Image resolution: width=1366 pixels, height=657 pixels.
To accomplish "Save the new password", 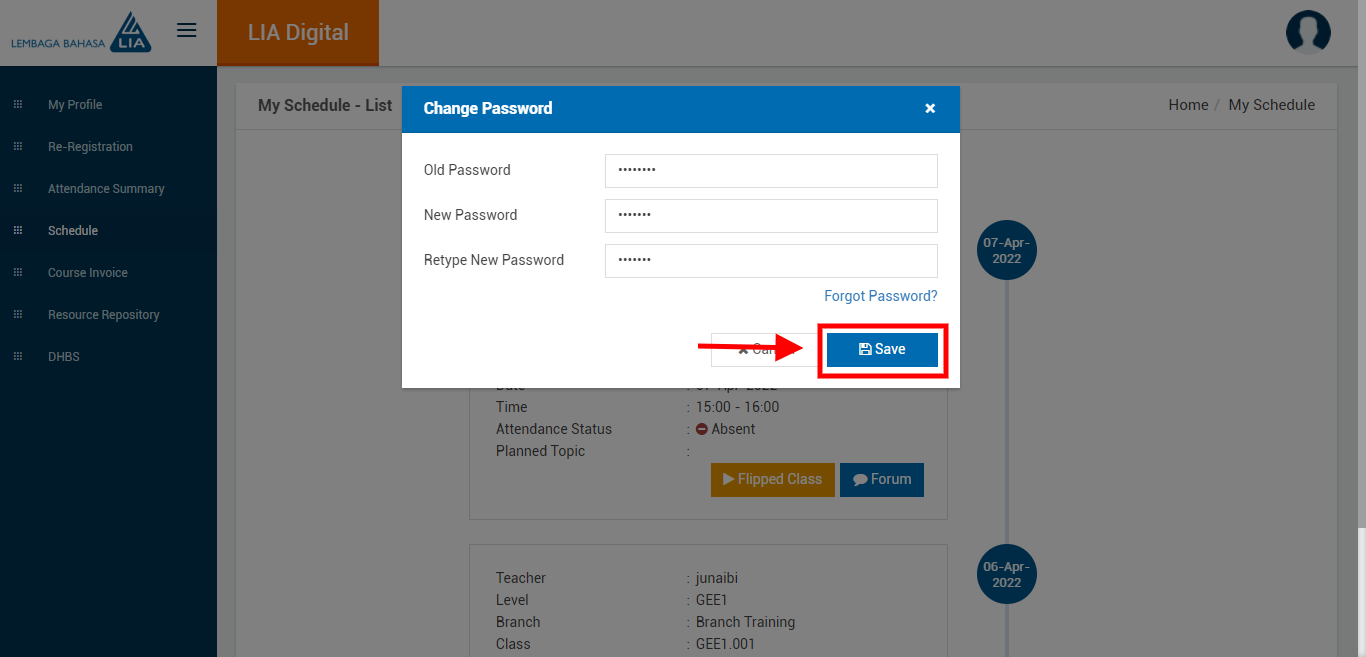I will click(882, 350).
